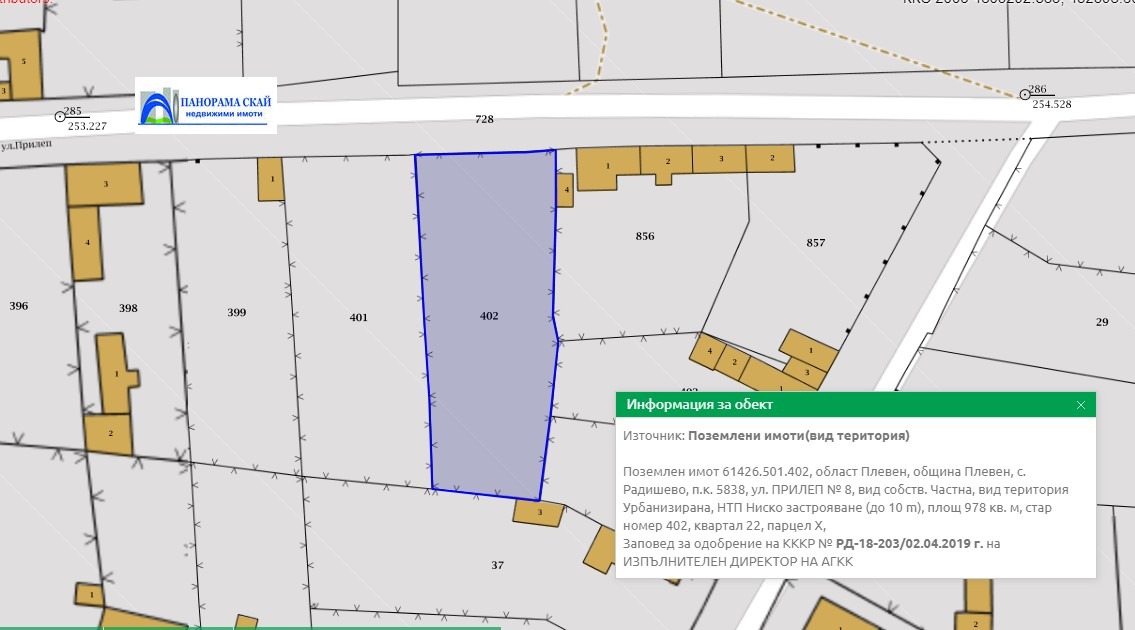Select parcel 857 on the map
The image size is (1135, 630).
click(x=815, y=243)
